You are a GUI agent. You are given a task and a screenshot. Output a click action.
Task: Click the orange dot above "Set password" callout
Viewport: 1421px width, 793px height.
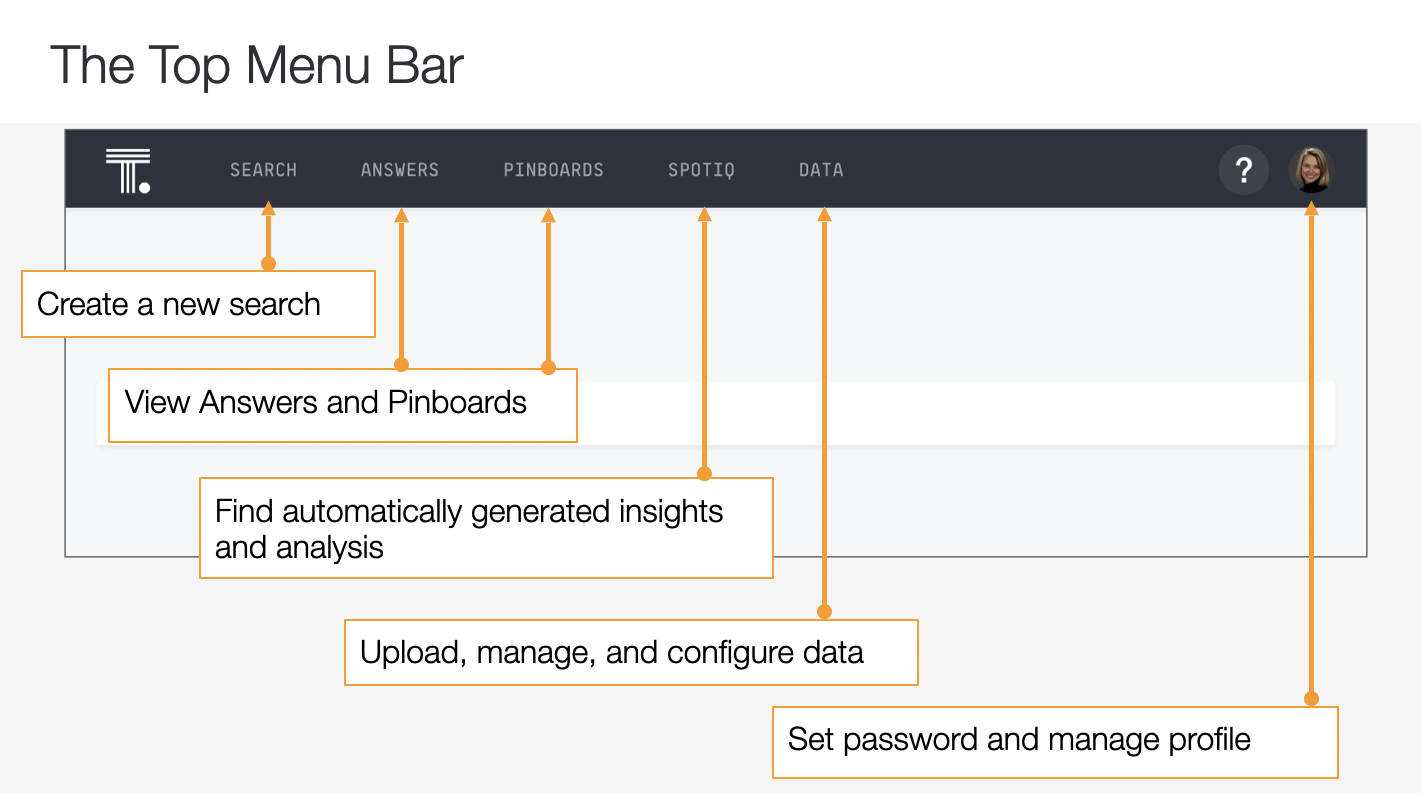tap(1312, 699)
